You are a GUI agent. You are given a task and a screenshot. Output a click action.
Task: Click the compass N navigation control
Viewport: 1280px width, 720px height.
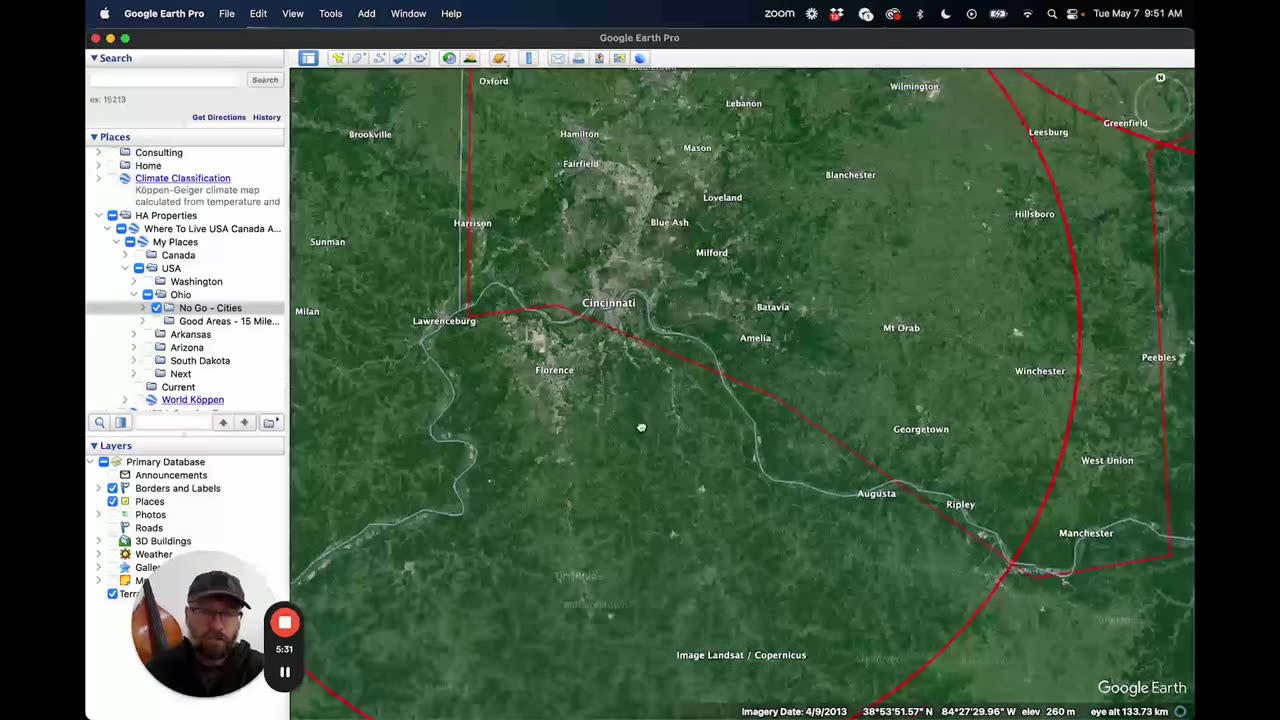coord(1160,78)
